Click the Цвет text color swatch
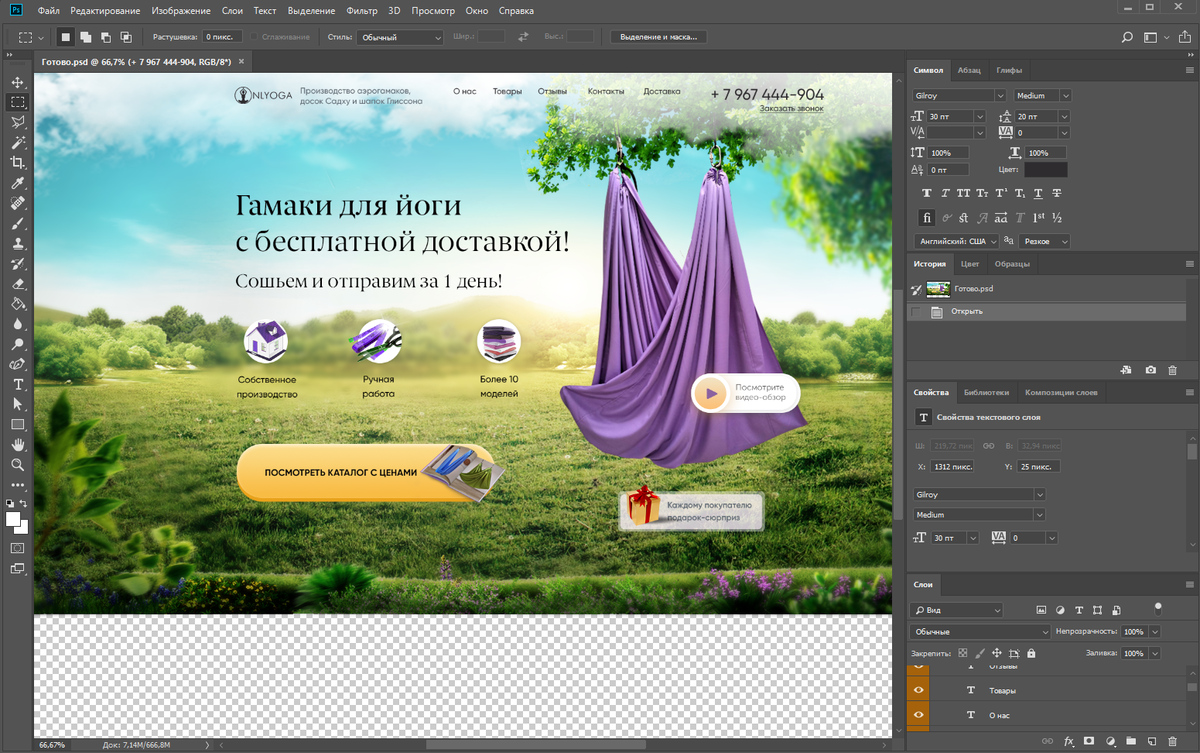Screen dimensions: 1200x753 point(1045,170)
